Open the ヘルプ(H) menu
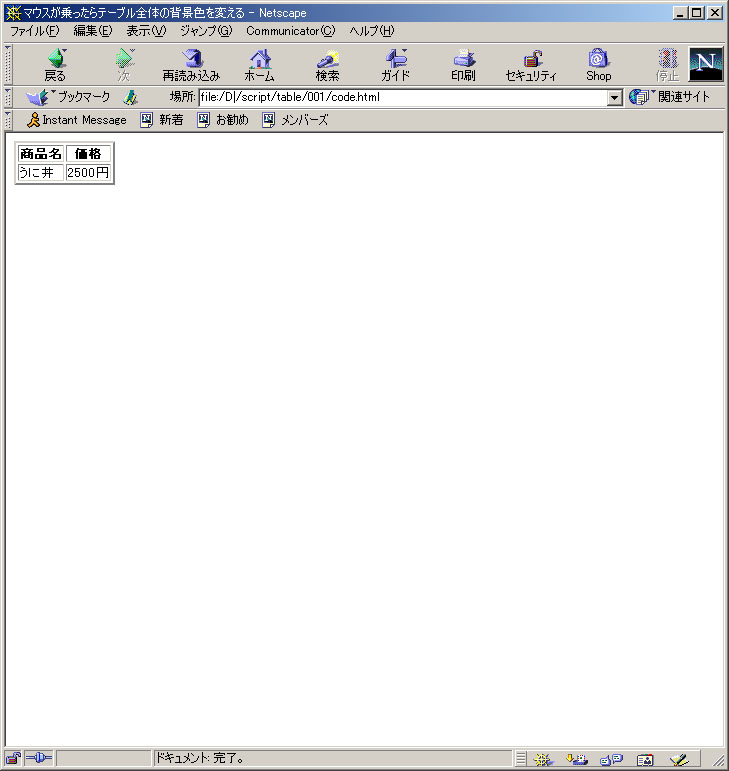 coord(372,31)
